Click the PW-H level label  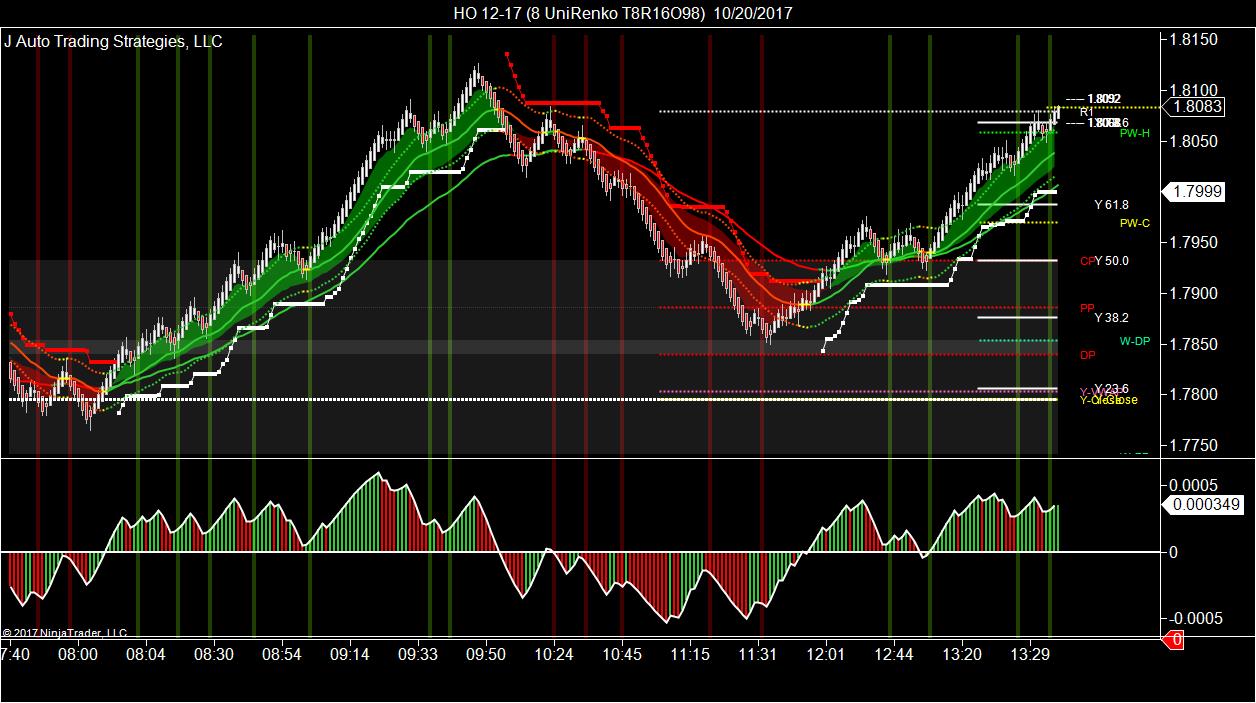(1135, 133)
